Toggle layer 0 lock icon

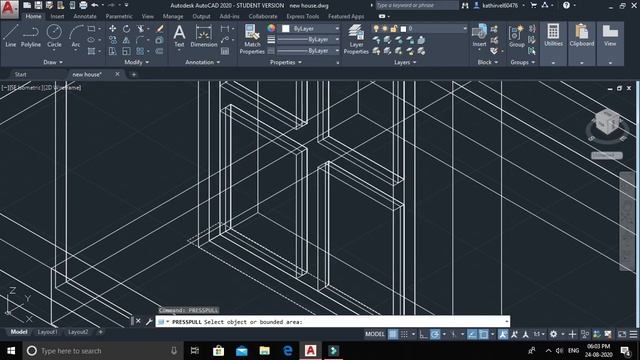coord(393,29)
